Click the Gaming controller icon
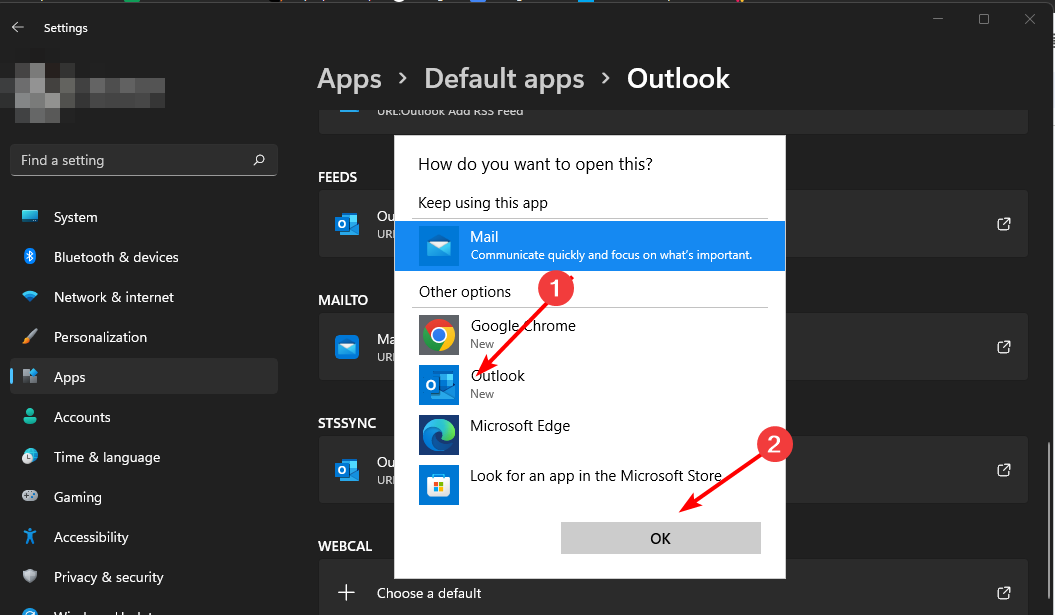Image resolution: width=1055 pixels, height=615 pixels. [30, 496]
